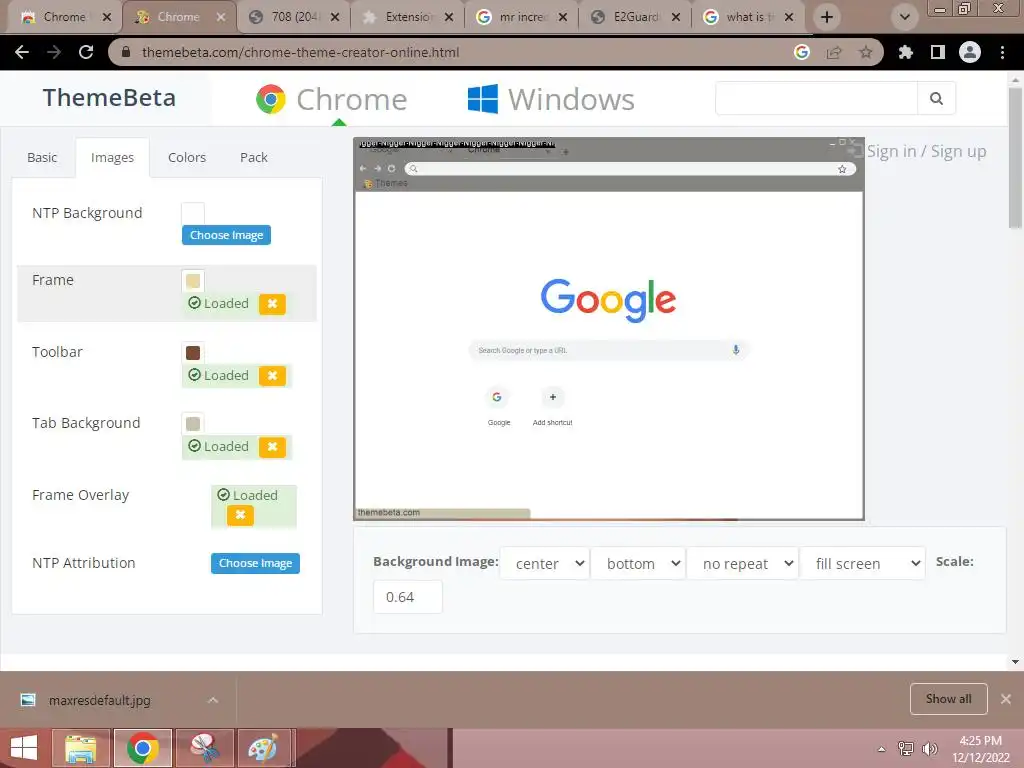This screenshot has width=1024, height=768.
Task: Open the no repeat dropdown
Action: tap(743, 563)
